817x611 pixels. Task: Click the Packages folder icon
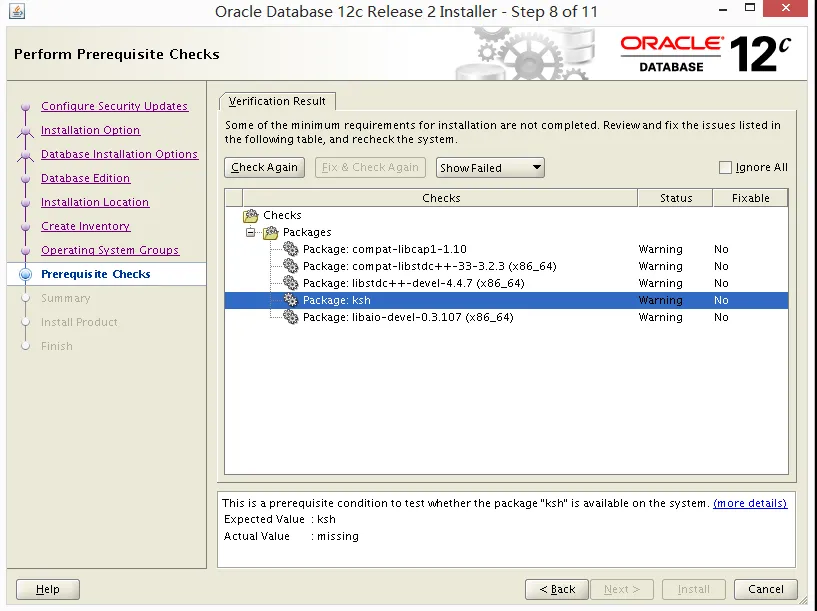(270, 232)
